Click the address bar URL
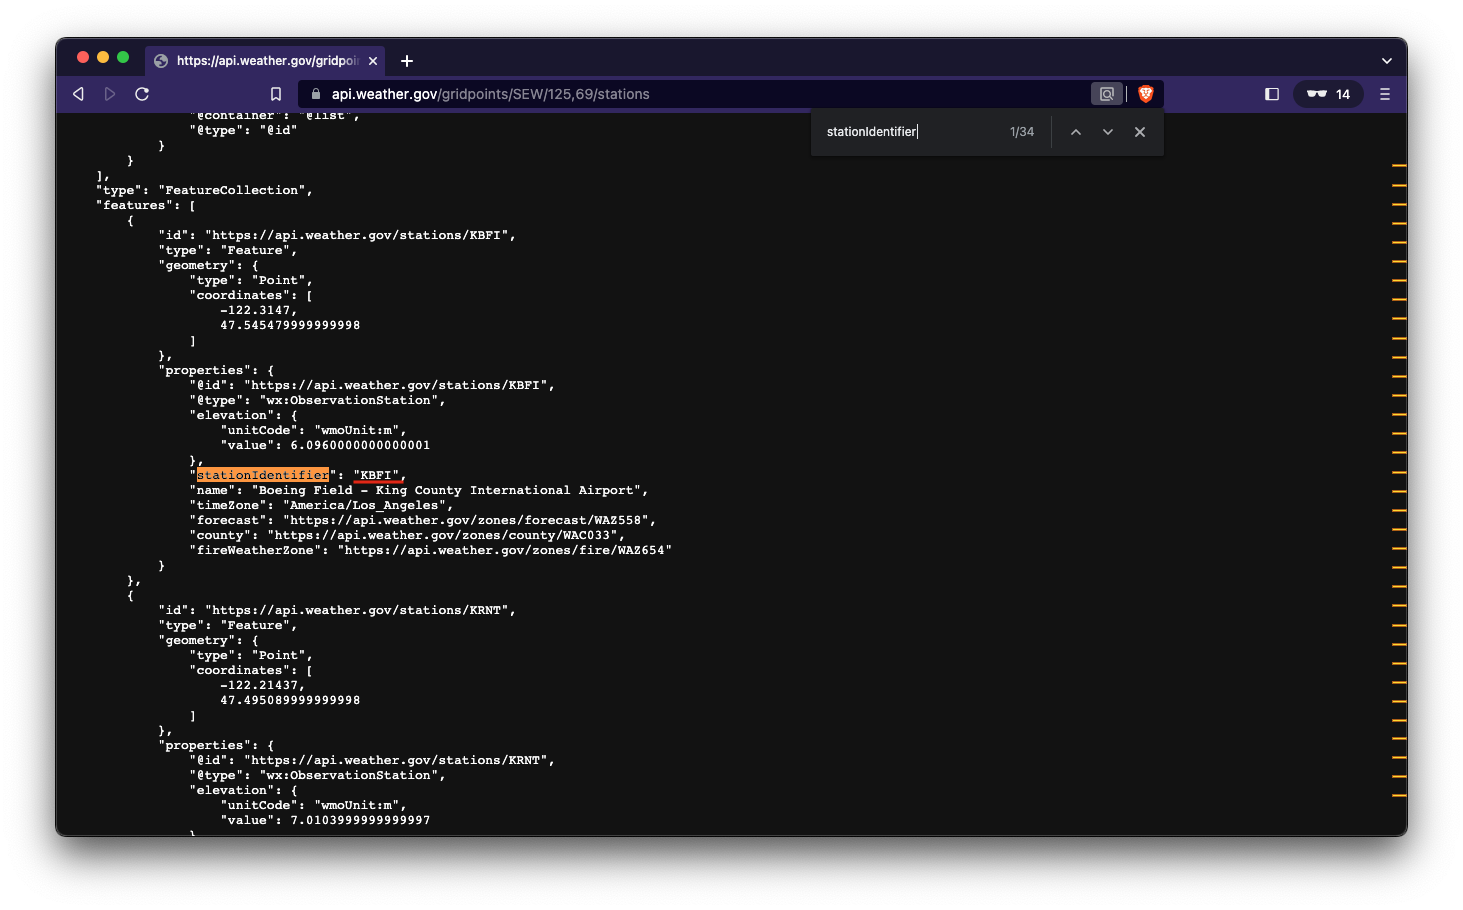1463x910 pixels. pos(490,94)
